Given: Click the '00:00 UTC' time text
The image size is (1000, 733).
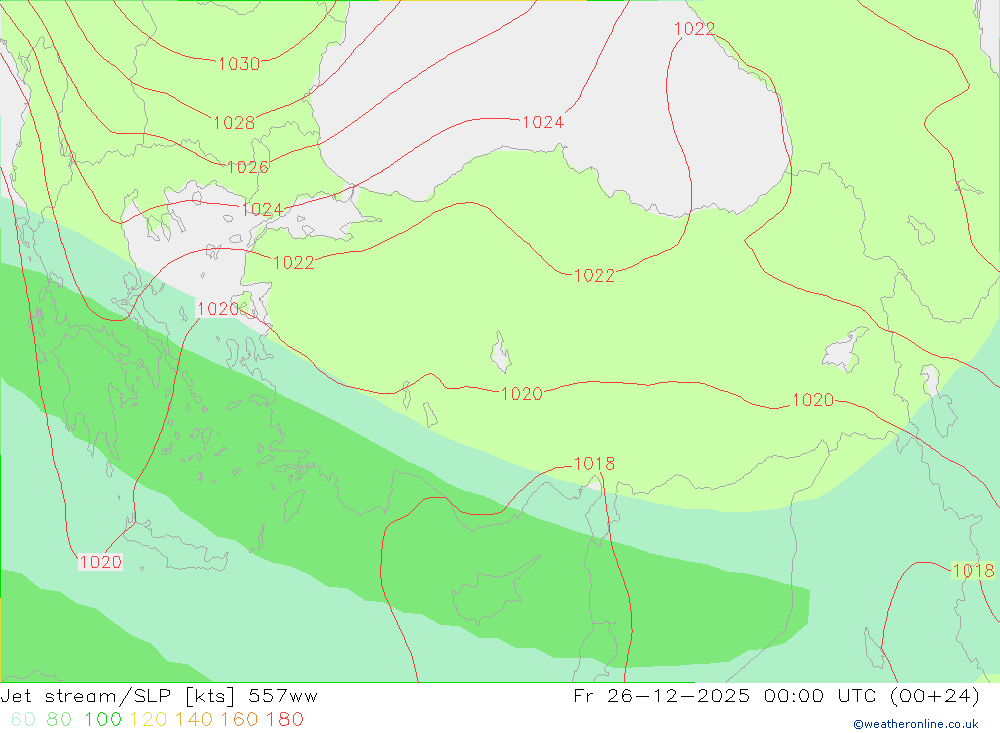Looking at the screenshot, I should [822, 696].
